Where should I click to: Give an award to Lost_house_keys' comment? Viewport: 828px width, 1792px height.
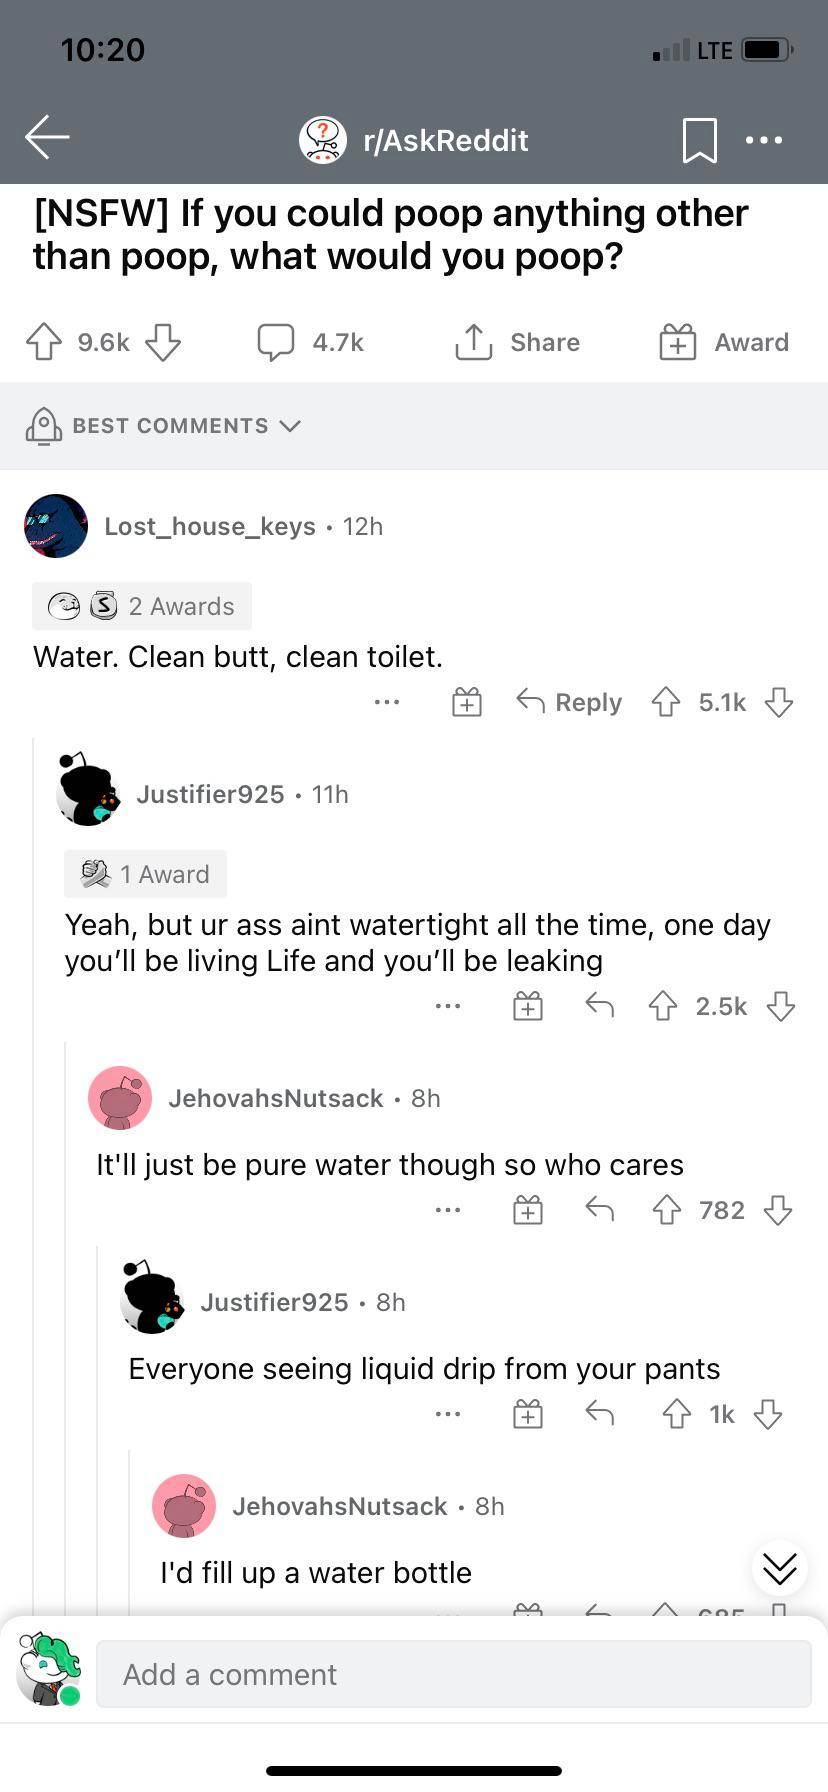click(466, 702)
